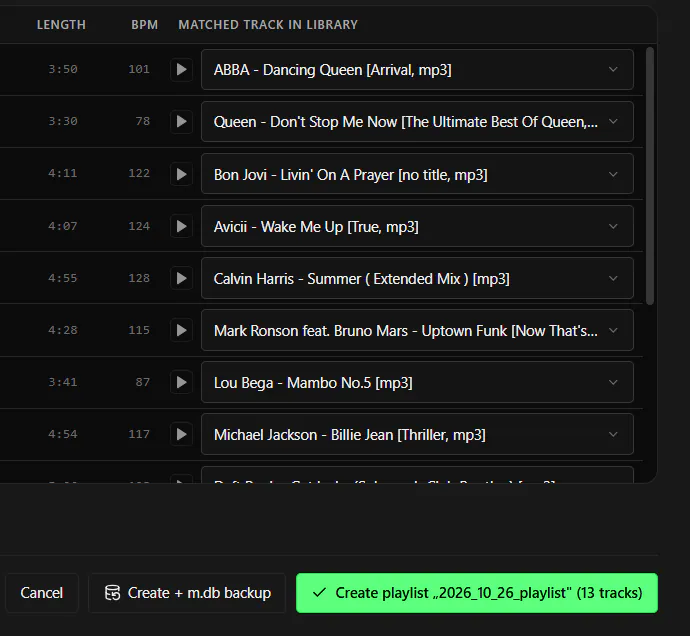Click the BPM value 122
Viewport: 690px width, 636px height.
139,173
